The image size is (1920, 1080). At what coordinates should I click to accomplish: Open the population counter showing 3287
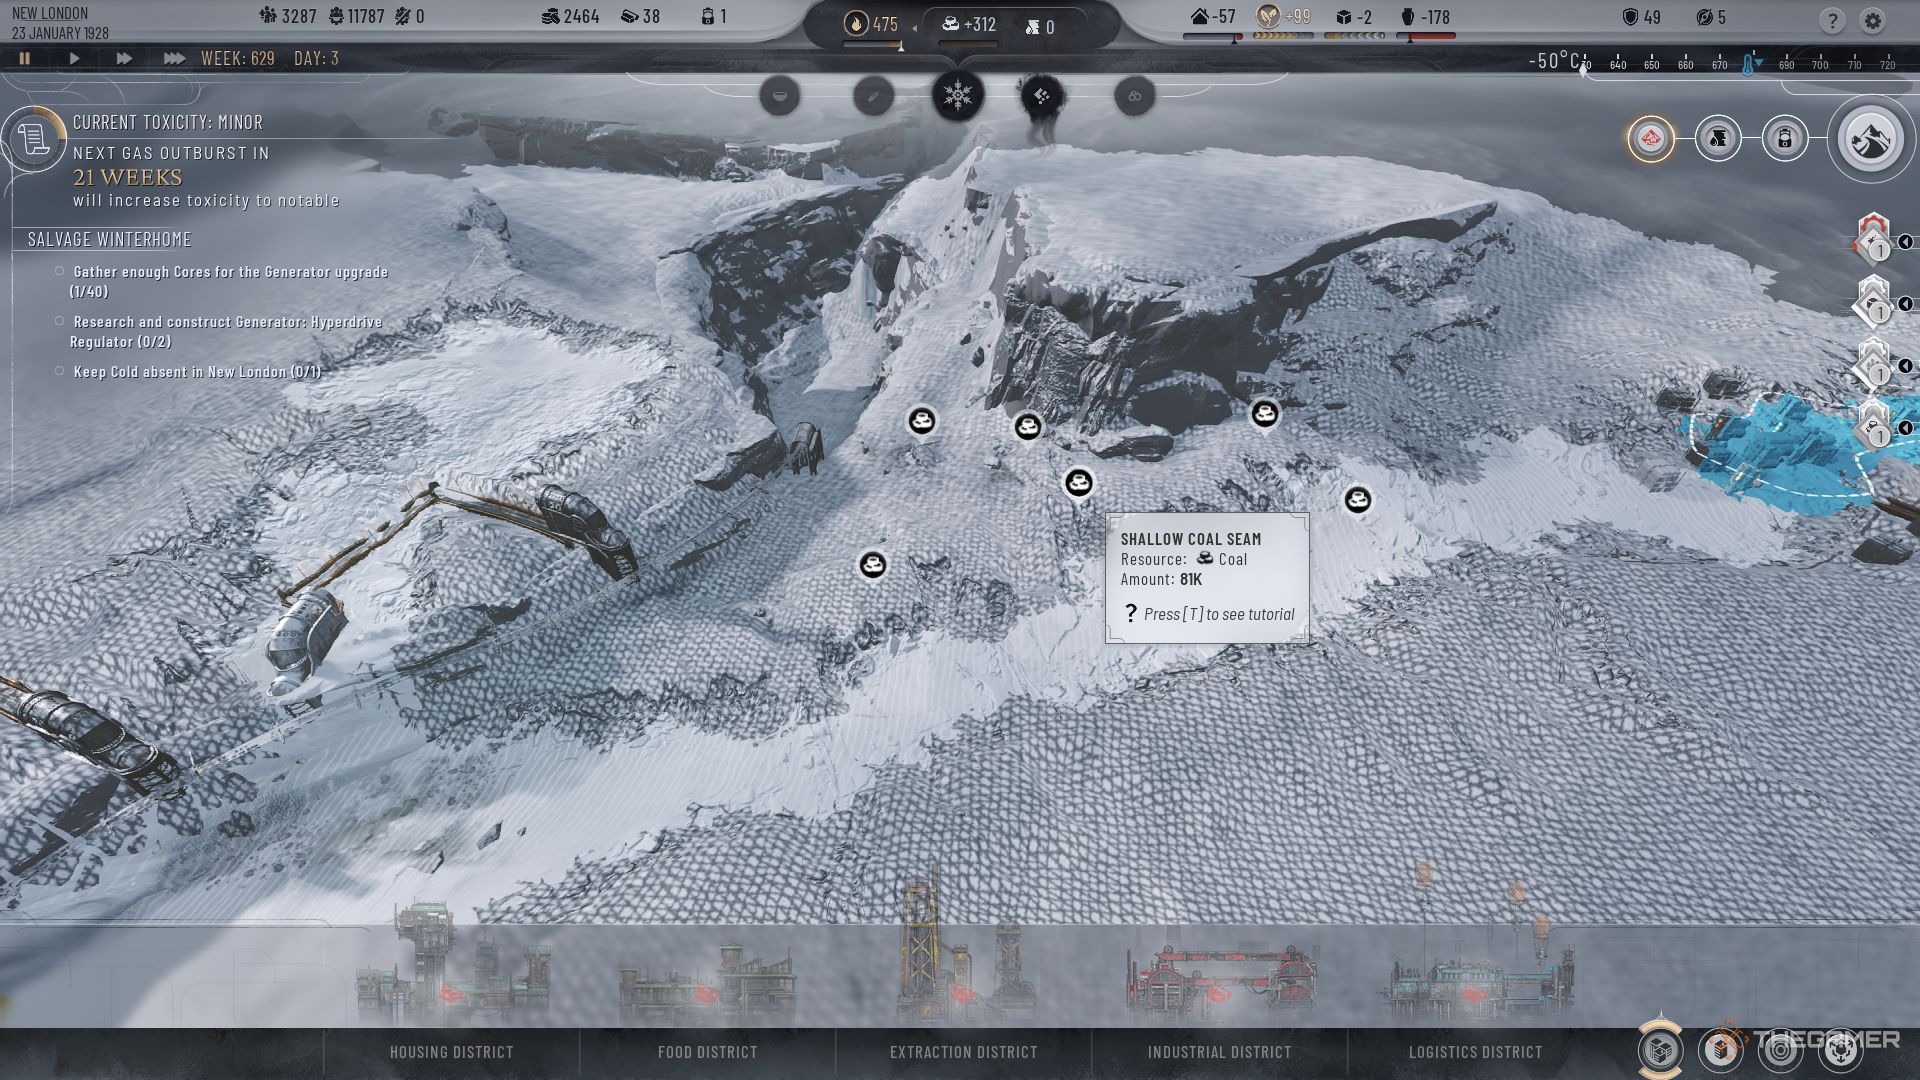tap(288, 17)
